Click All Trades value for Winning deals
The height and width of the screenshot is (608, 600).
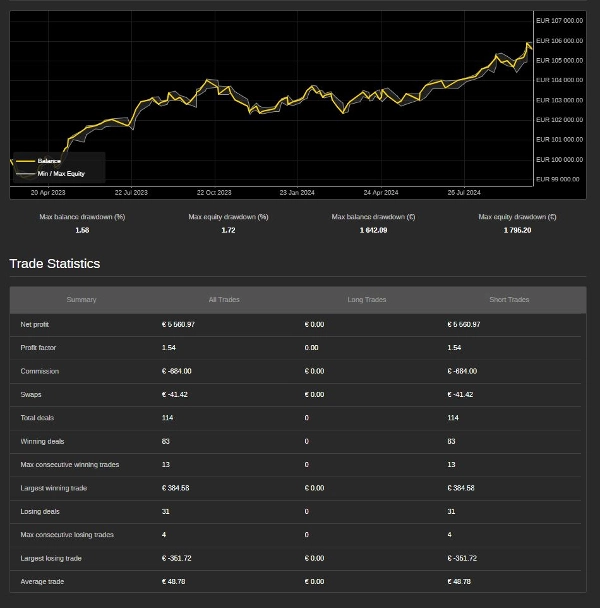point(166,441)
